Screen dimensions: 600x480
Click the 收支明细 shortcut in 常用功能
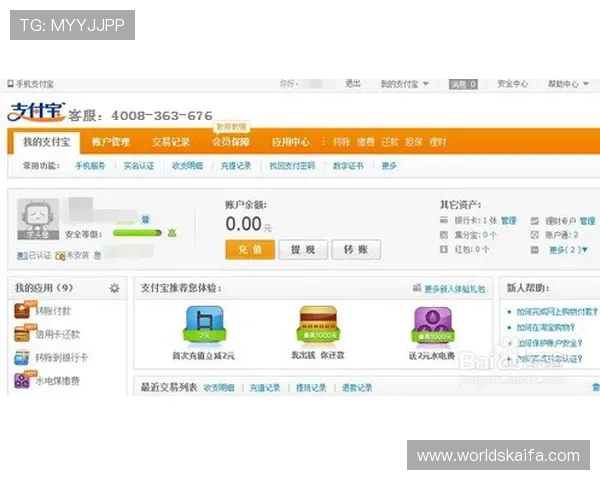coord(187,166)
